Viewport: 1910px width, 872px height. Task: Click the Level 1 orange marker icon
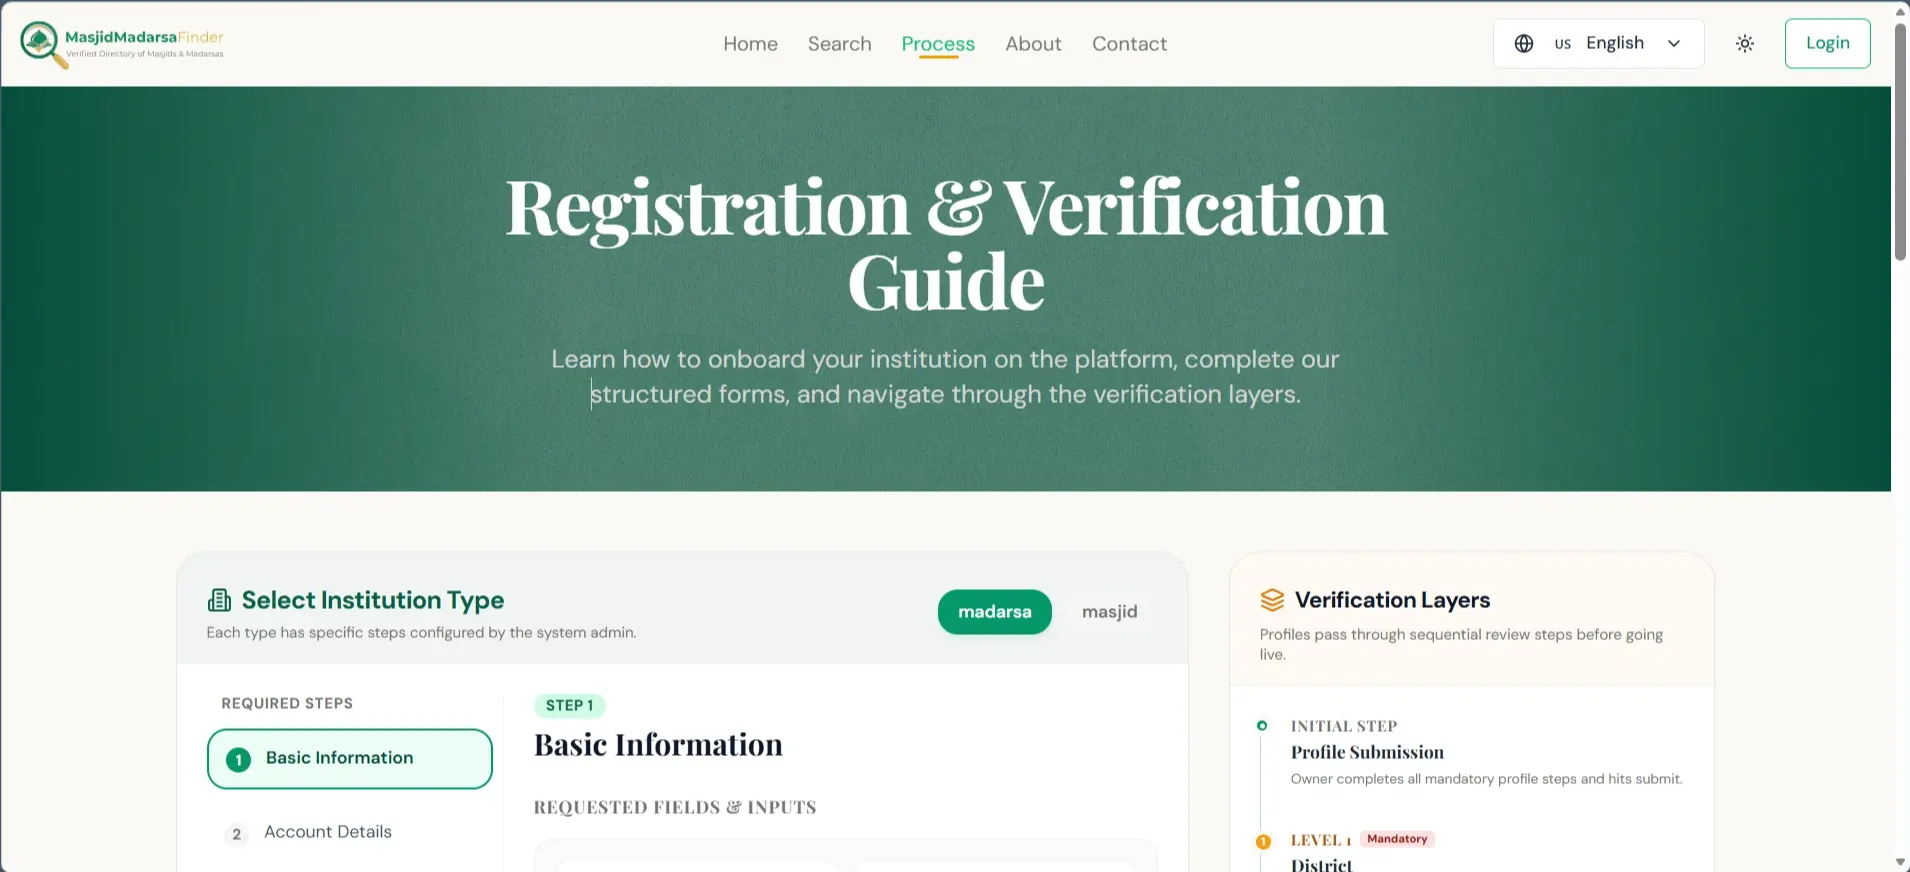(x=1263, y=841)
